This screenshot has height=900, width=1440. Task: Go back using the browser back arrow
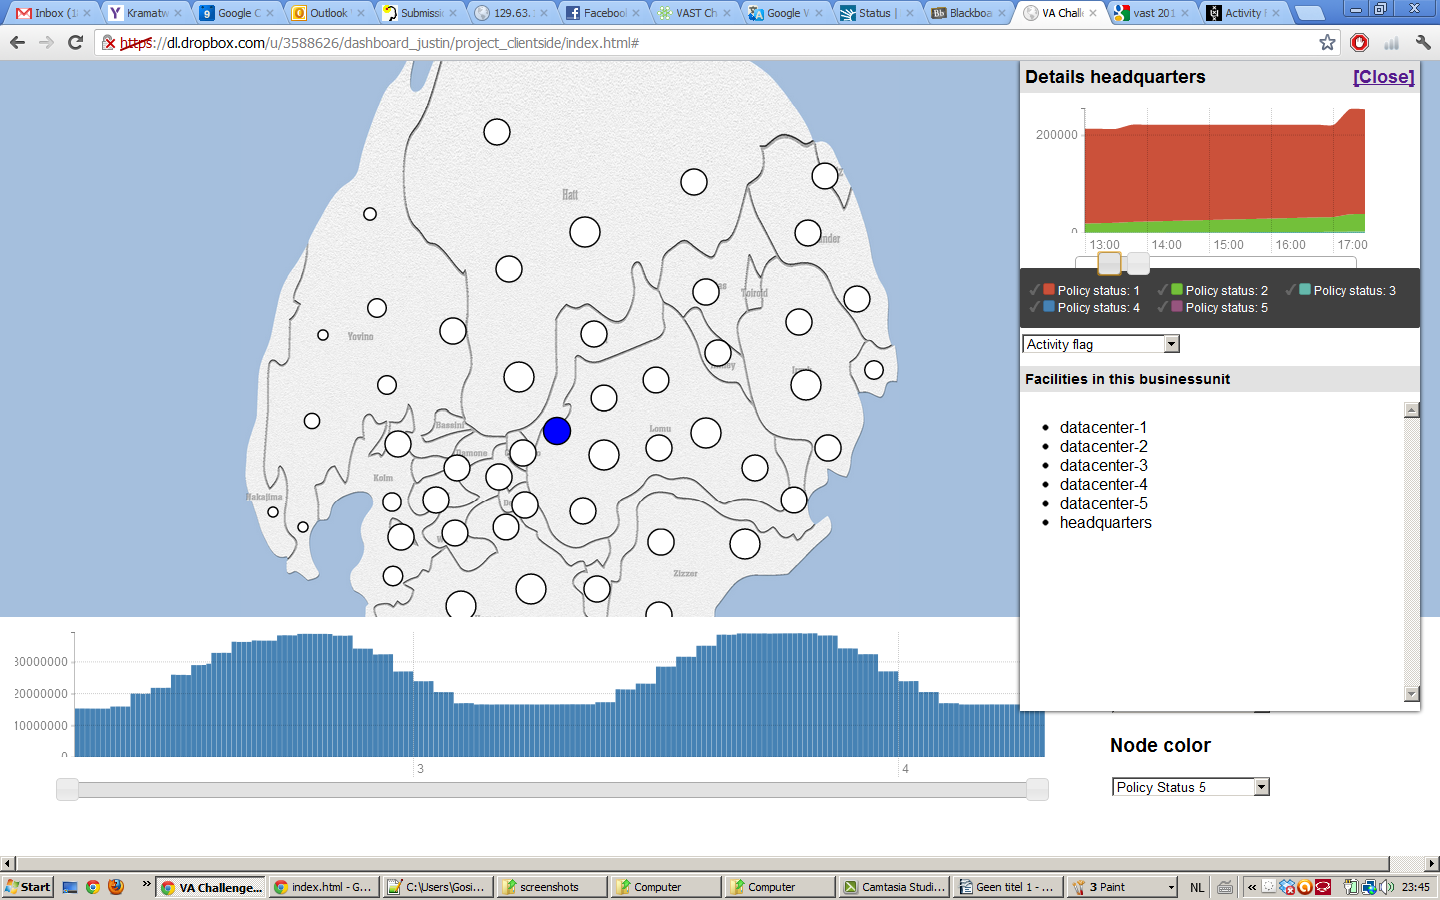17,42
